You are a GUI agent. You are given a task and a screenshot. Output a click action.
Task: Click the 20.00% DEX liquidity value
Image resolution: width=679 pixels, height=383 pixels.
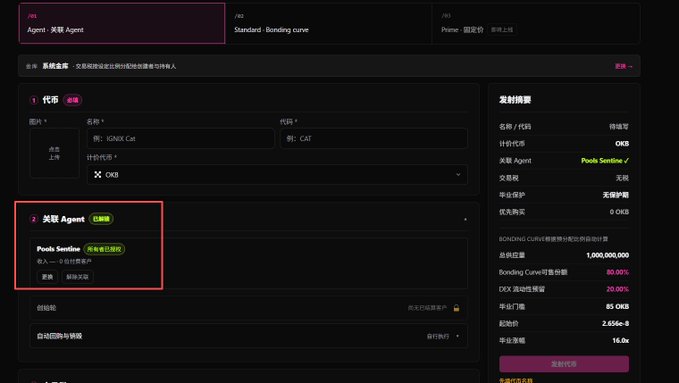coord(618,289)
